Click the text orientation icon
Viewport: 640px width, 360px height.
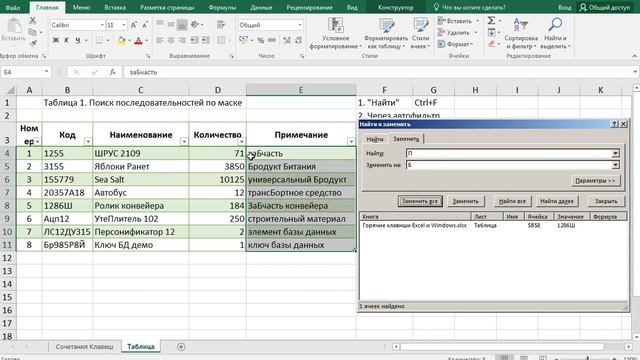195,24
